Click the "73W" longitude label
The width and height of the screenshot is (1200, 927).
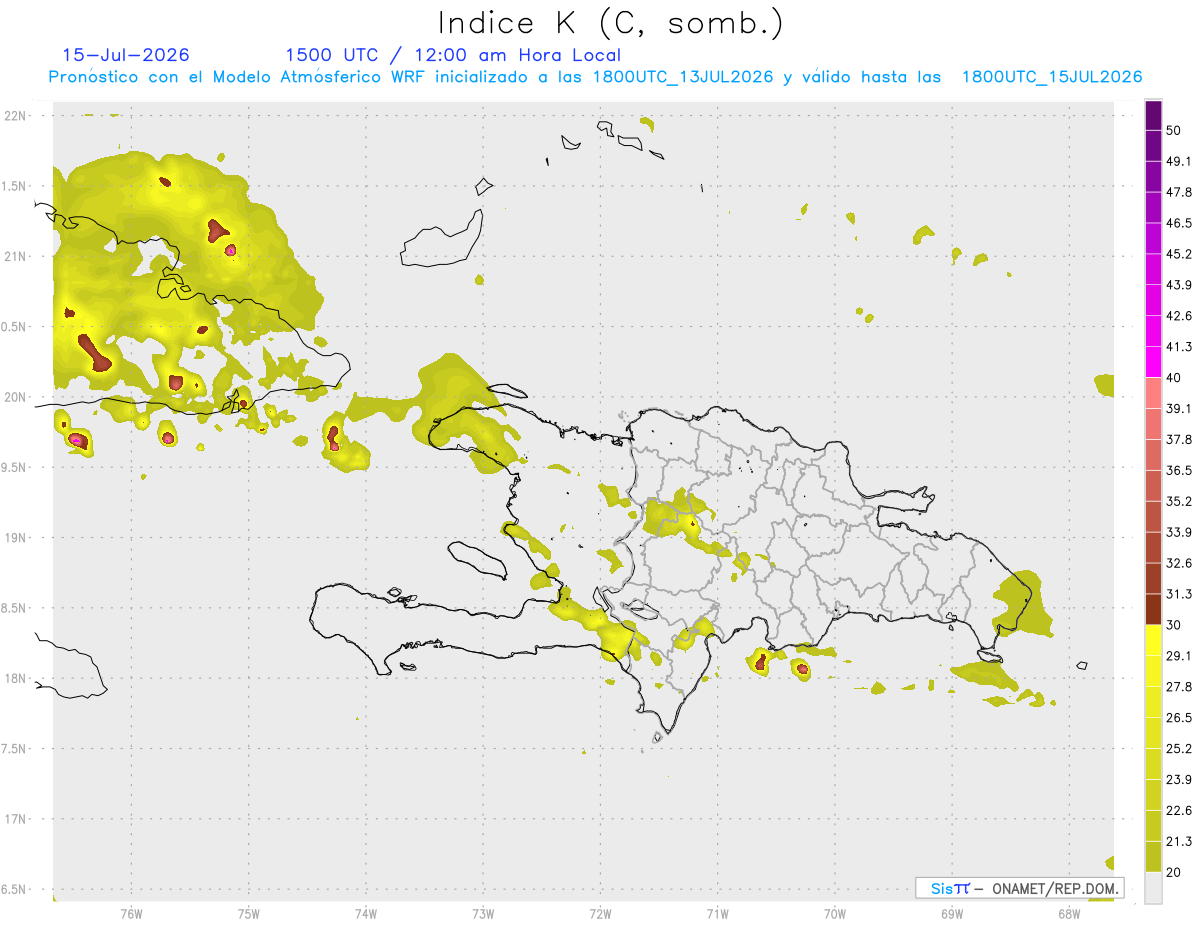(x=483, y=913)
